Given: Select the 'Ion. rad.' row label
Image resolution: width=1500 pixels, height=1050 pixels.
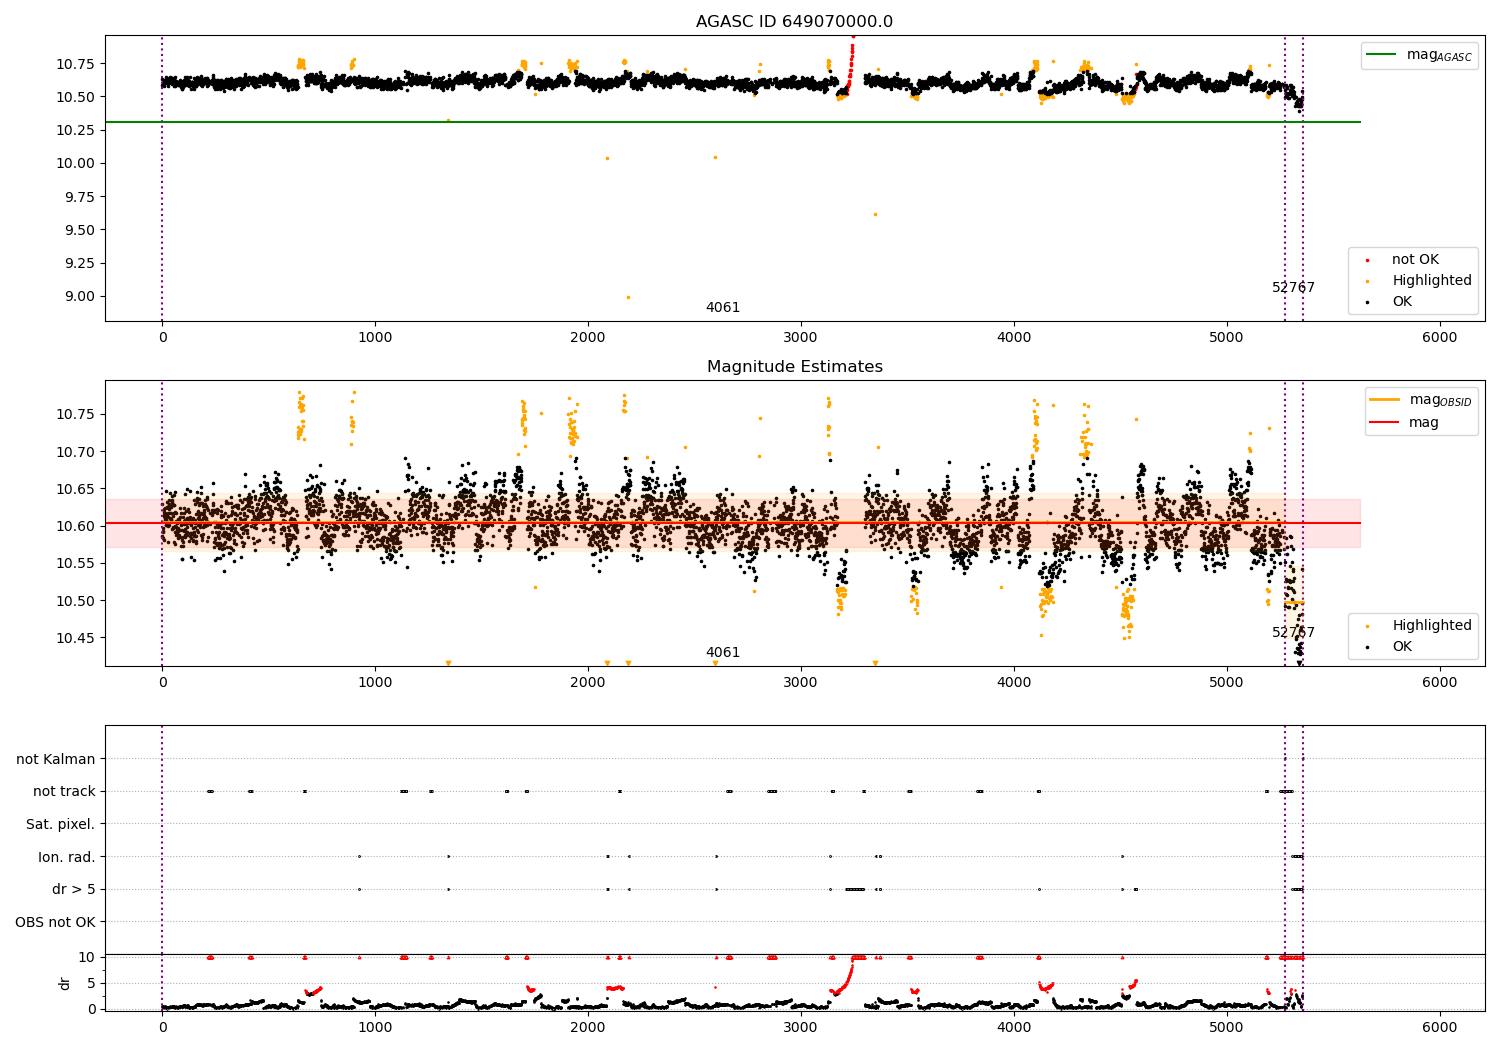Looking at the screenshot, I should point(67,857).
